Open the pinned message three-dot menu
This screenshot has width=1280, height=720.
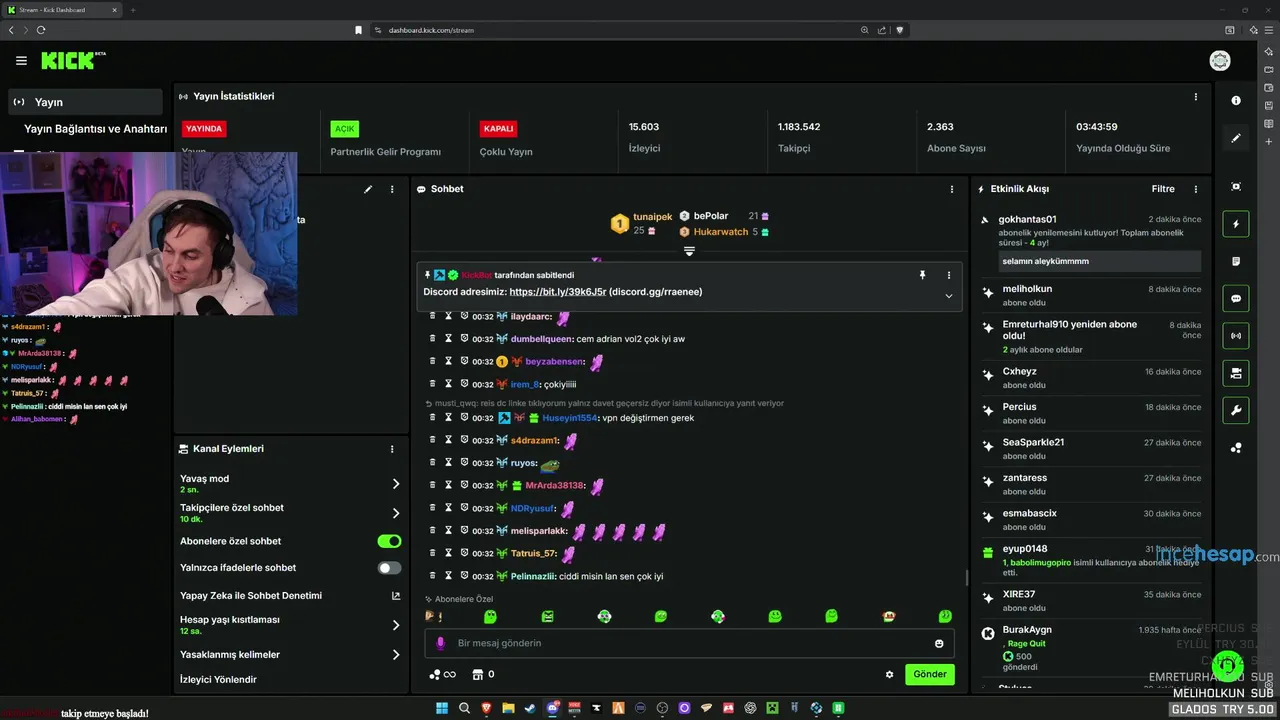pos(949,275)
